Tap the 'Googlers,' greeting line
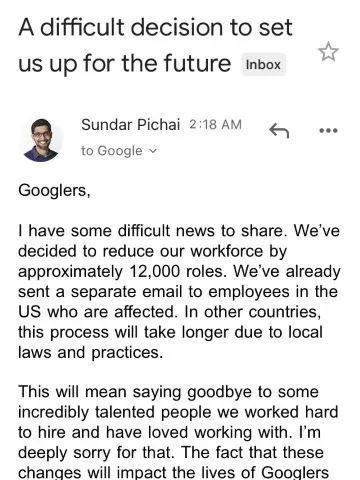 (54, 191)
